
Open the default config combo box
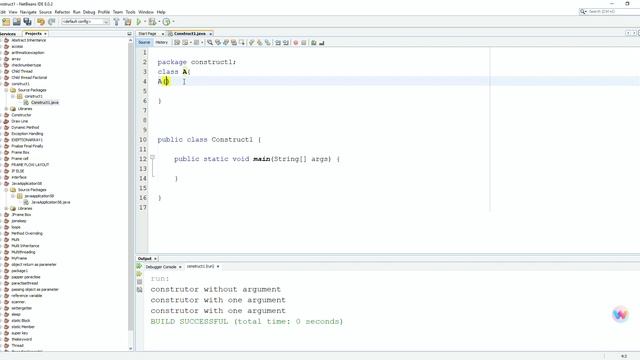tap(85, 22)
